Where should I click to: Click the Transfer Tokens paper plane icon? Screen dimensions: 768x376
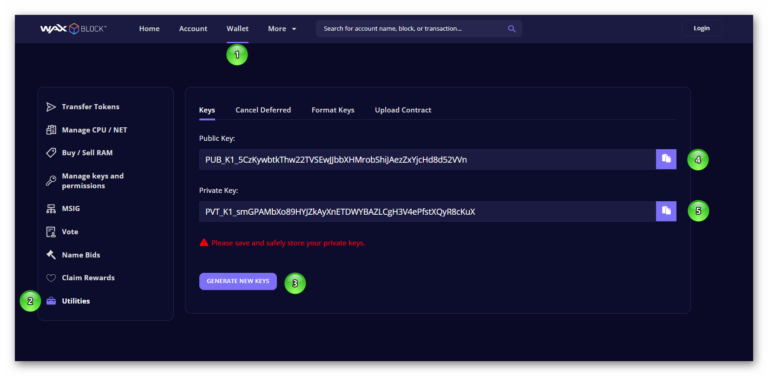click(51, 107)
